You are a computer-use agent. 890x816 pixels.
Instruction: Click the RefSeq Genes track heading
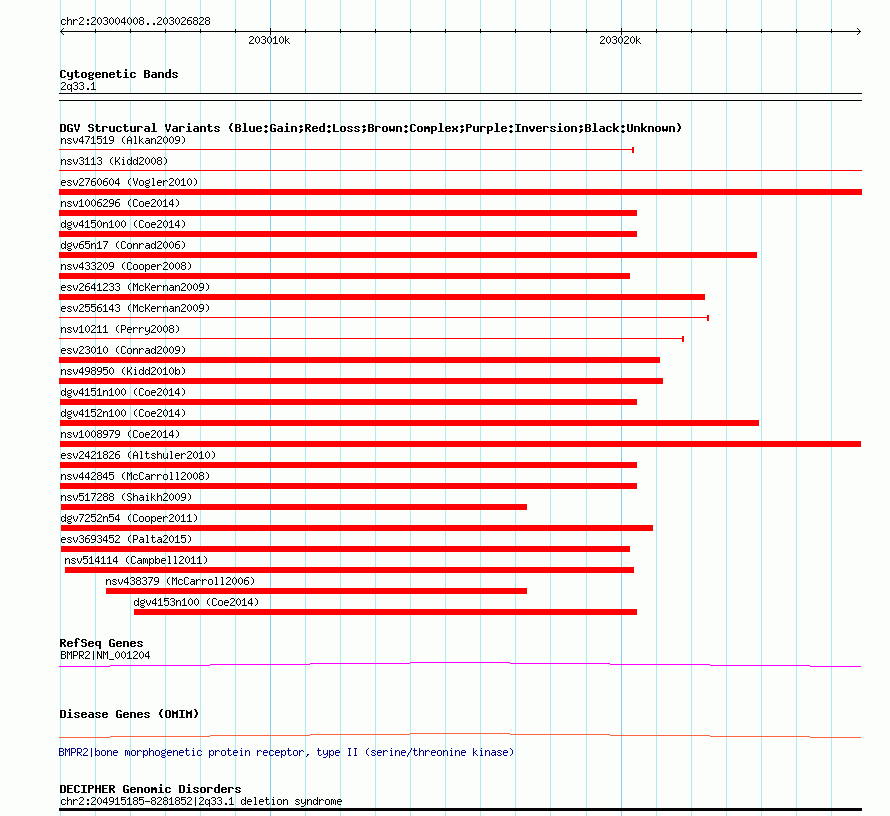coord(101,643)
